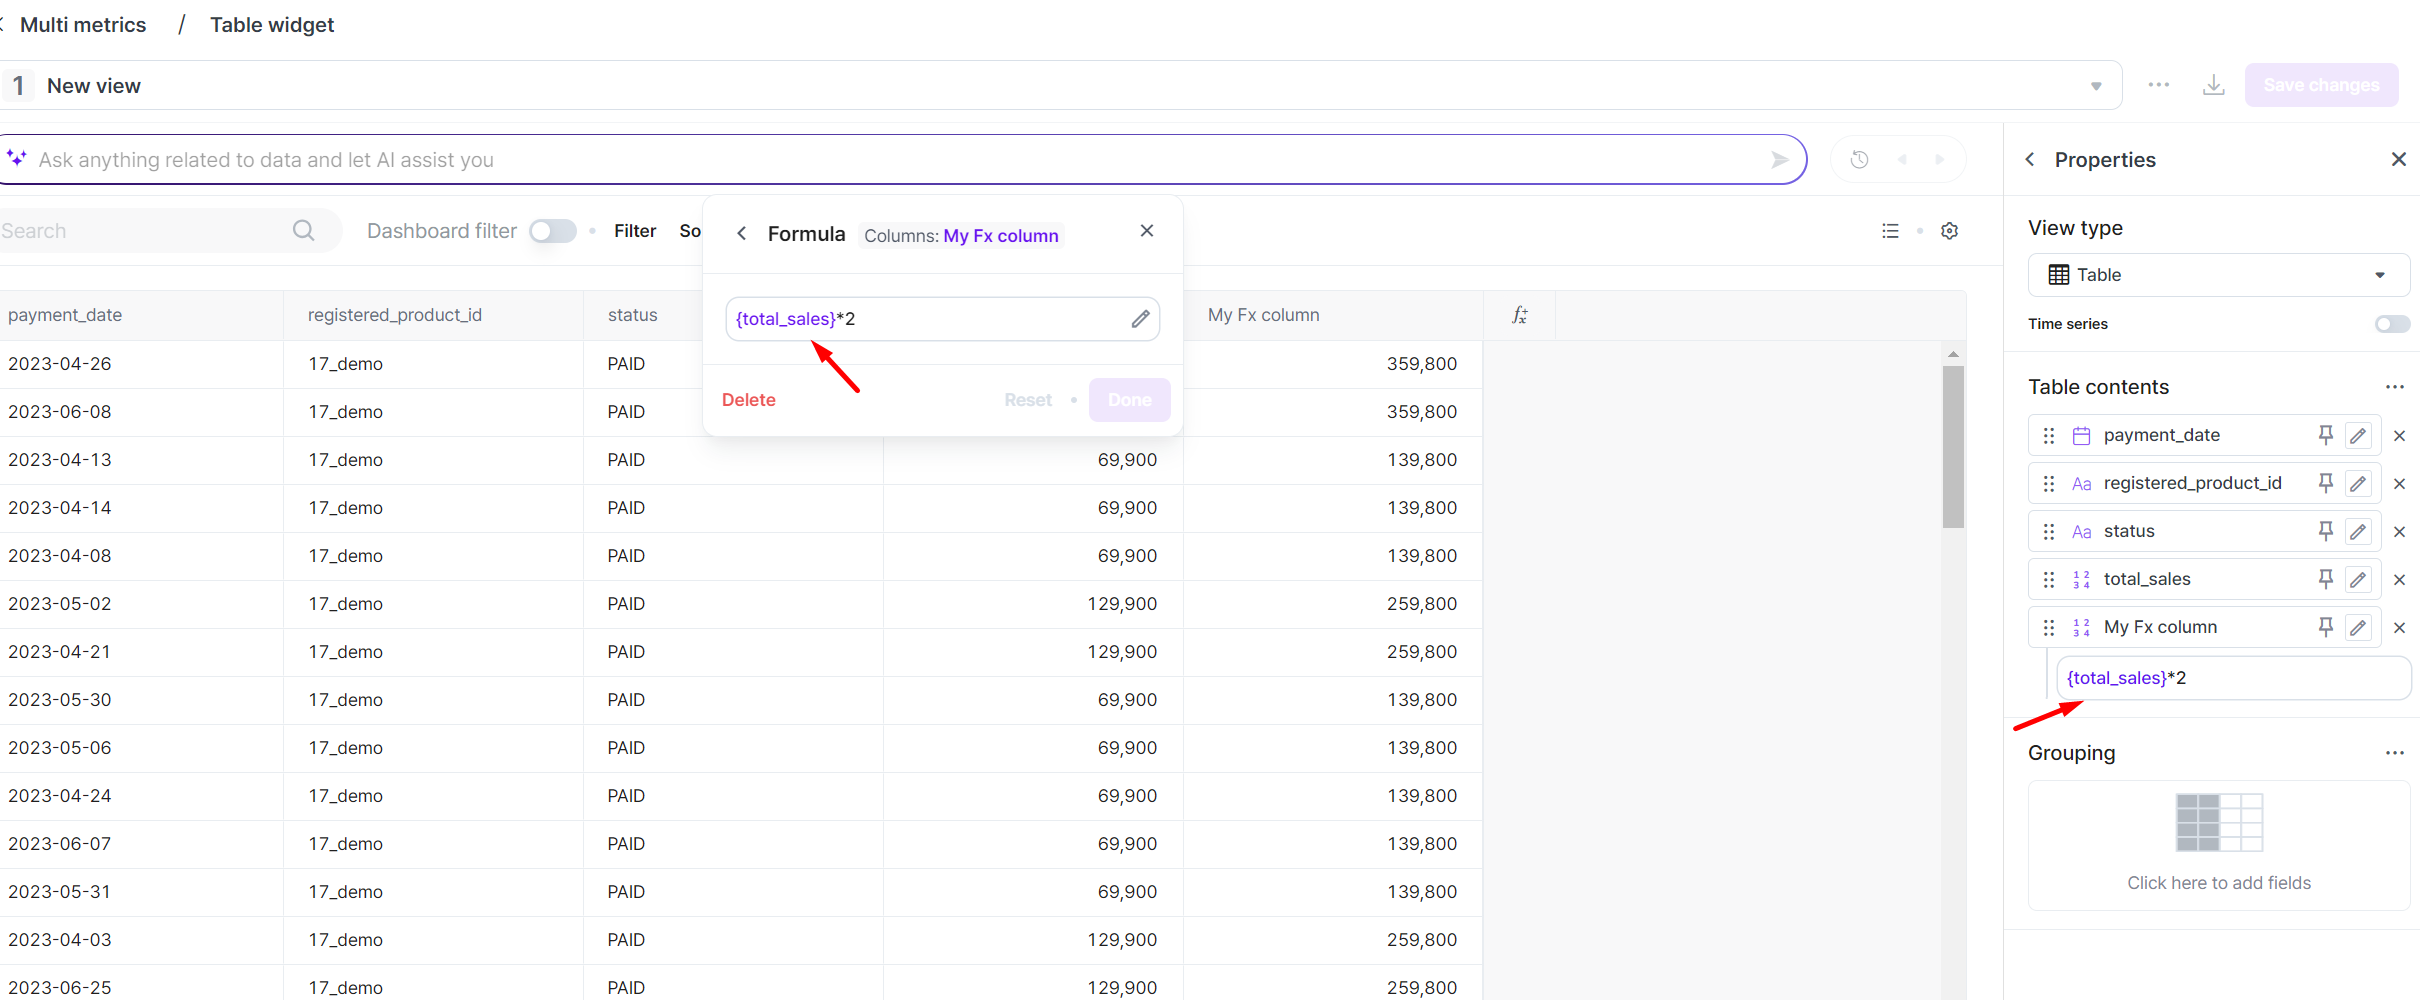The width and height of the screenshot is (2420, 1000).
Task: Click the AI prompt send arrow icon
Action: [1779, 160]
